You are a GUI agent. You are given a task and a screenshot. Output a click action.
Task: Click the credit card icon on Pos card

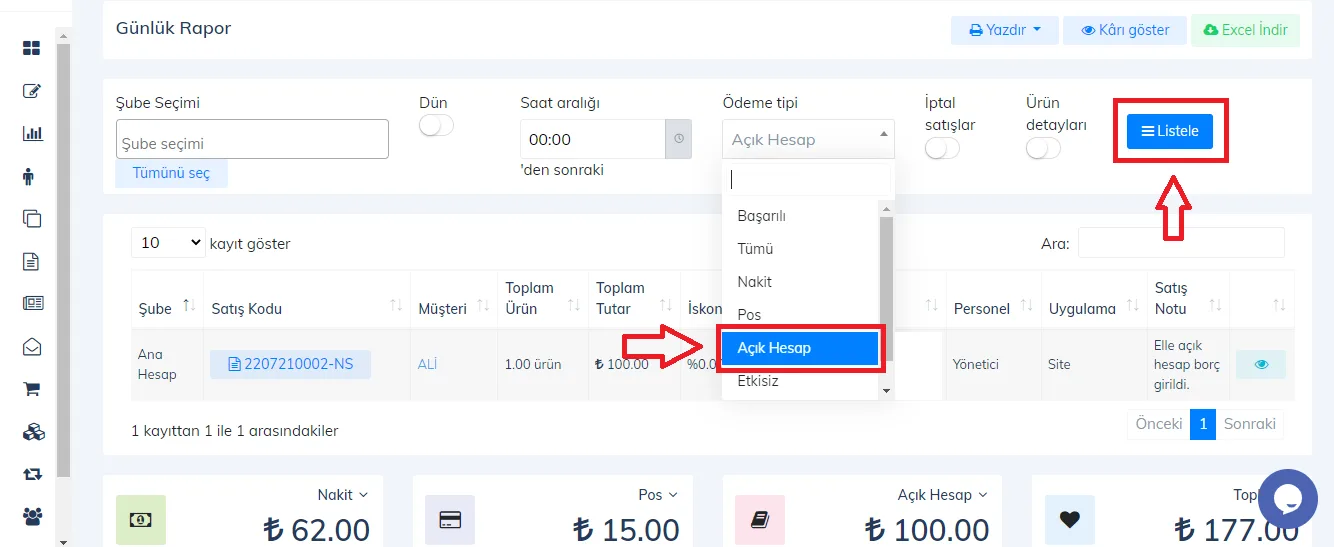tap(450, 519)
